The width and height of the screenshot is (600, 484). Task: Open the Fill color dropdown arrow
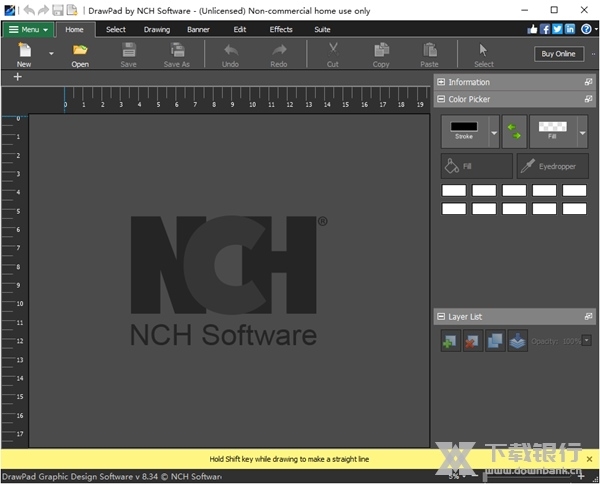coord(584,132)
